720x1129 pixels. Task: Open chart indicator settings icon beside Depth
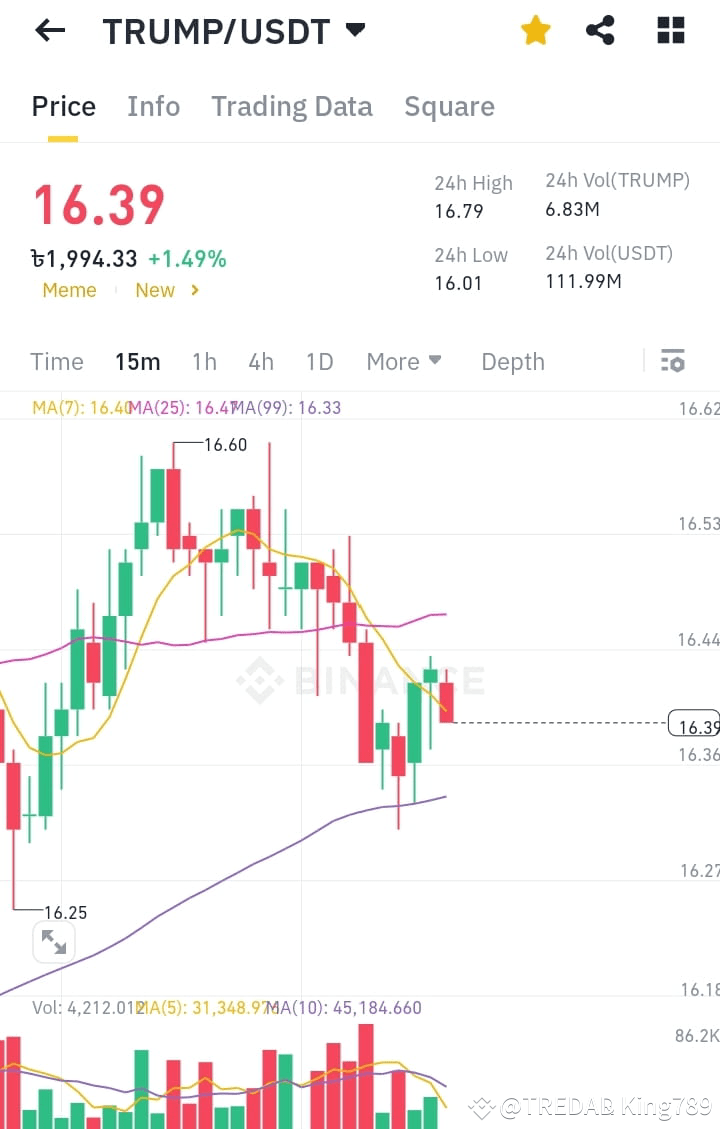point(673,360)
